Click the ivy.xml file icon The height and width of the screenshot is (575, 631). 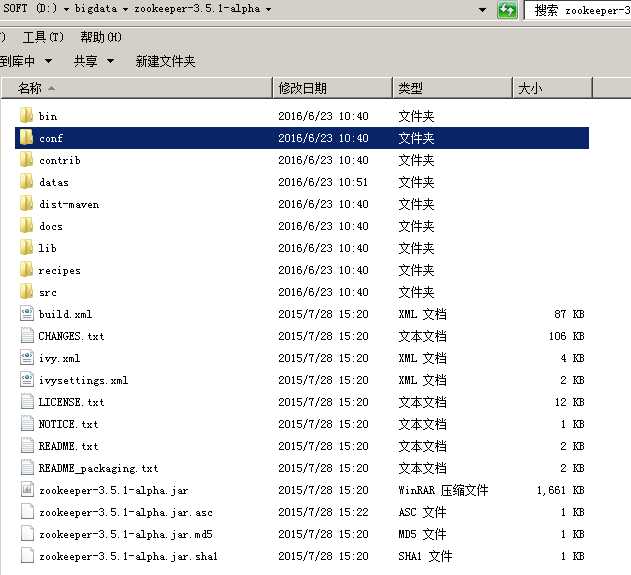[27, 358]
